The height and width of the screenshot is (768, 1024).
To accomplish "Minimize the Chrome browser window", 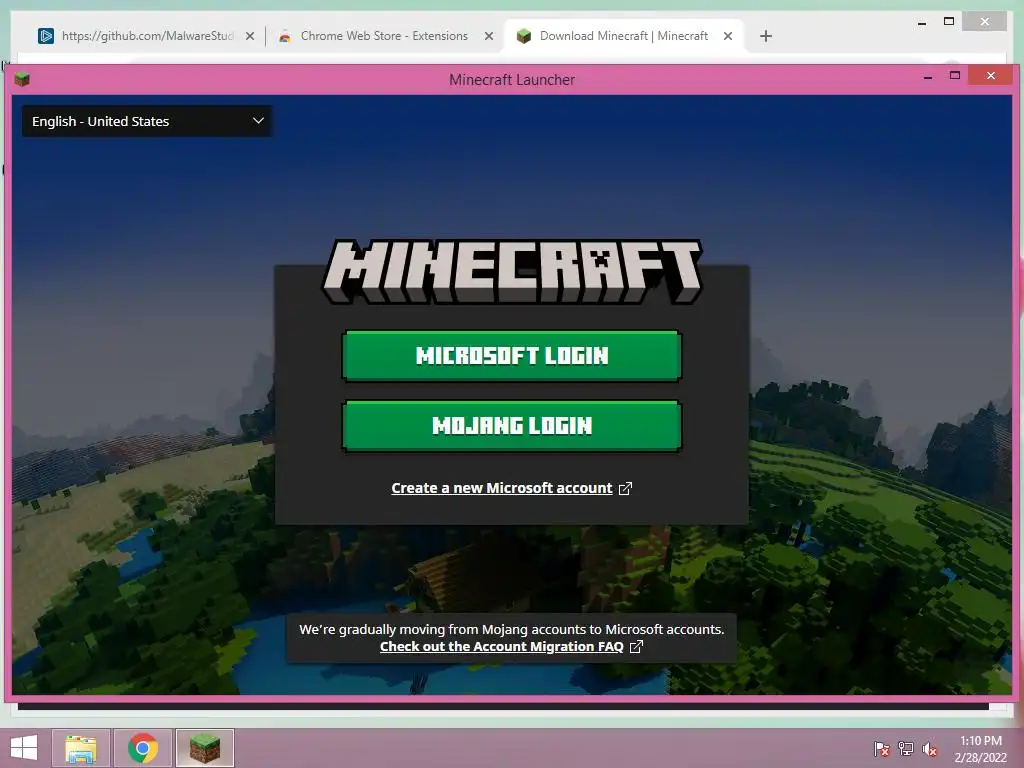I will coord(922,23).
